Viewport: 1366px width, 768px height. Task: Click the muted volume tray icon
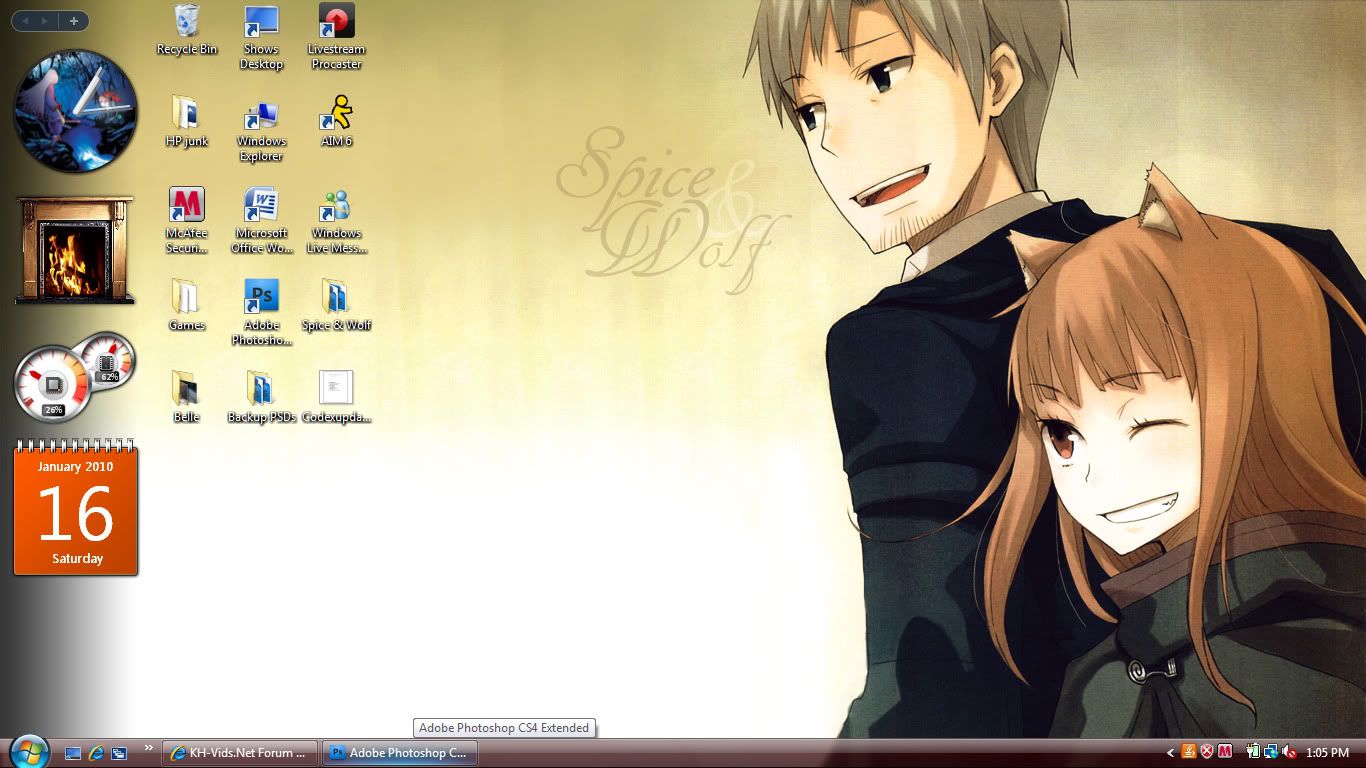coord(1289,752)
